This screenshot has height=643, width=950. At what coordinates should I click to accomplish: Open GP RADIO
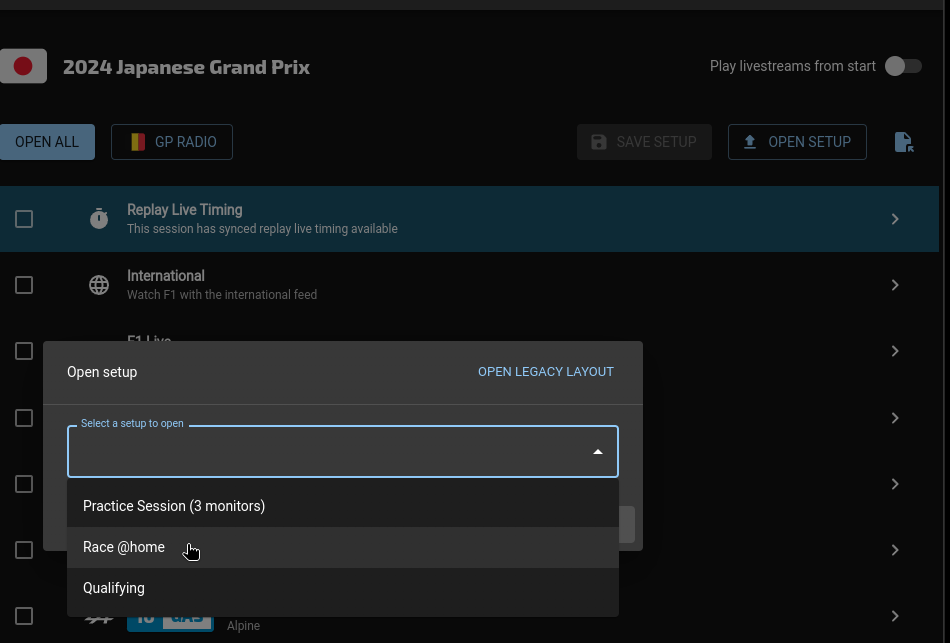click(x=172, y=142)
